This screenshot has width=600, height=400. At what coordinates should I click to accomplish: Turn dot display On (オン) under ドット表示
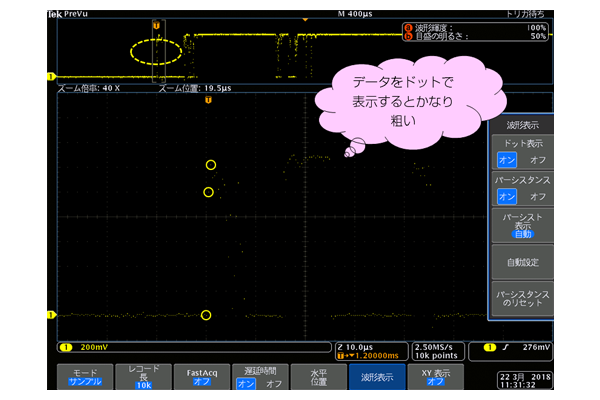click(x=507, y=160)
